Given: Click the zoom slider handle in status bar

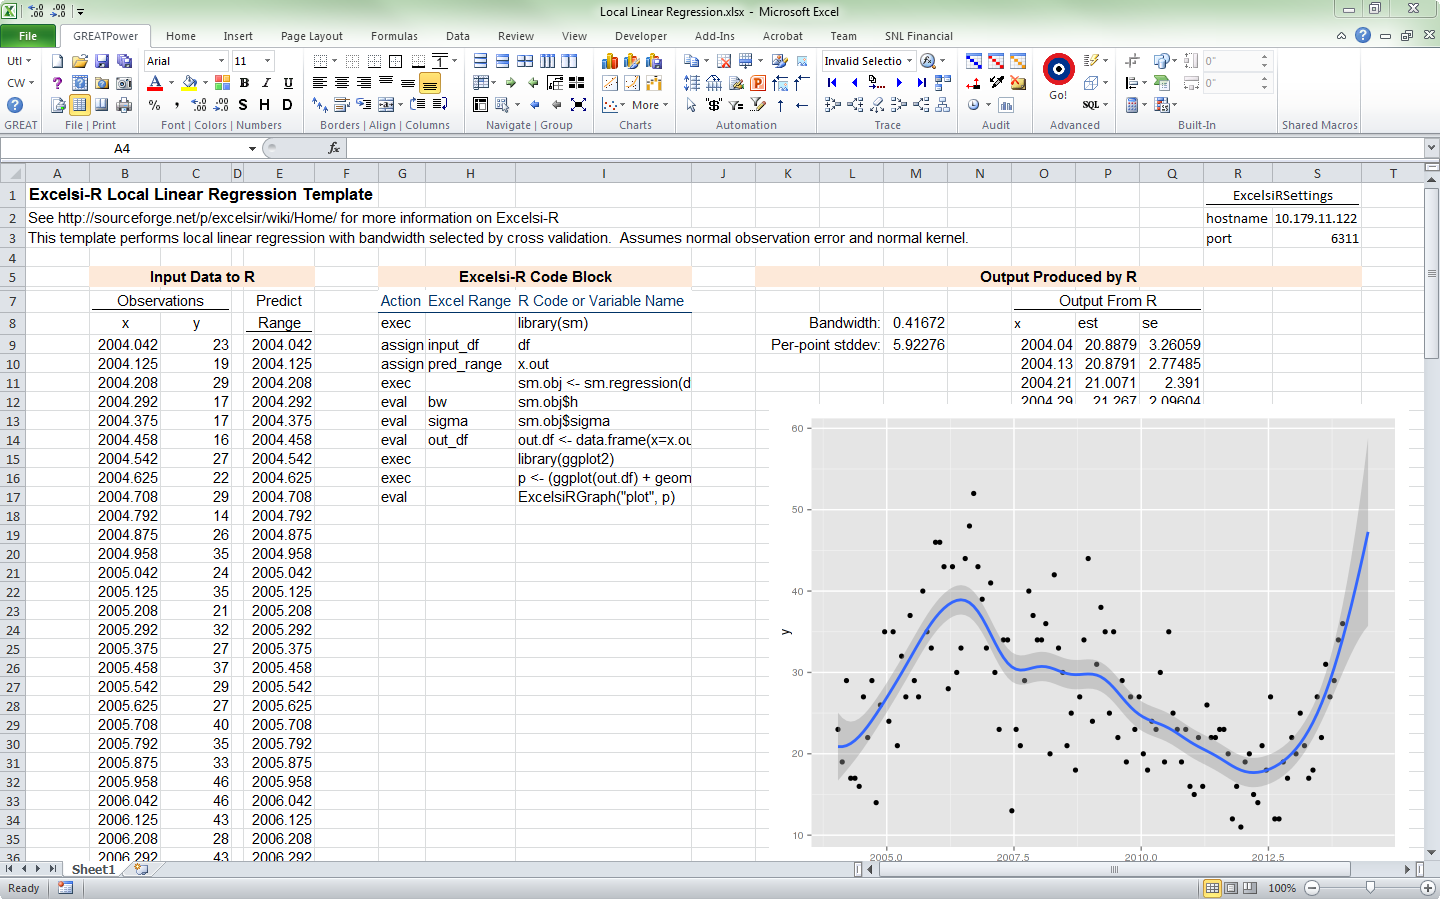Looking at the screenshot, I should pyautogui.click(x=1370, y=888).
